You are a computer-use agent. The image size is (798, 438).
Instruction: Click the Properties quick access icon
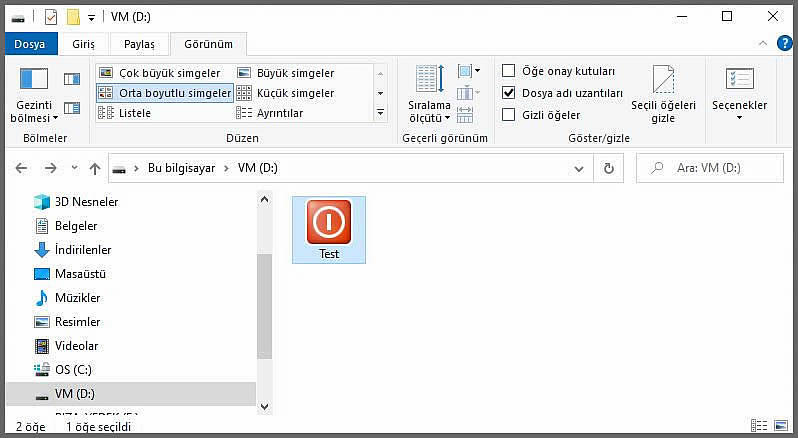(x=51, y=18)
